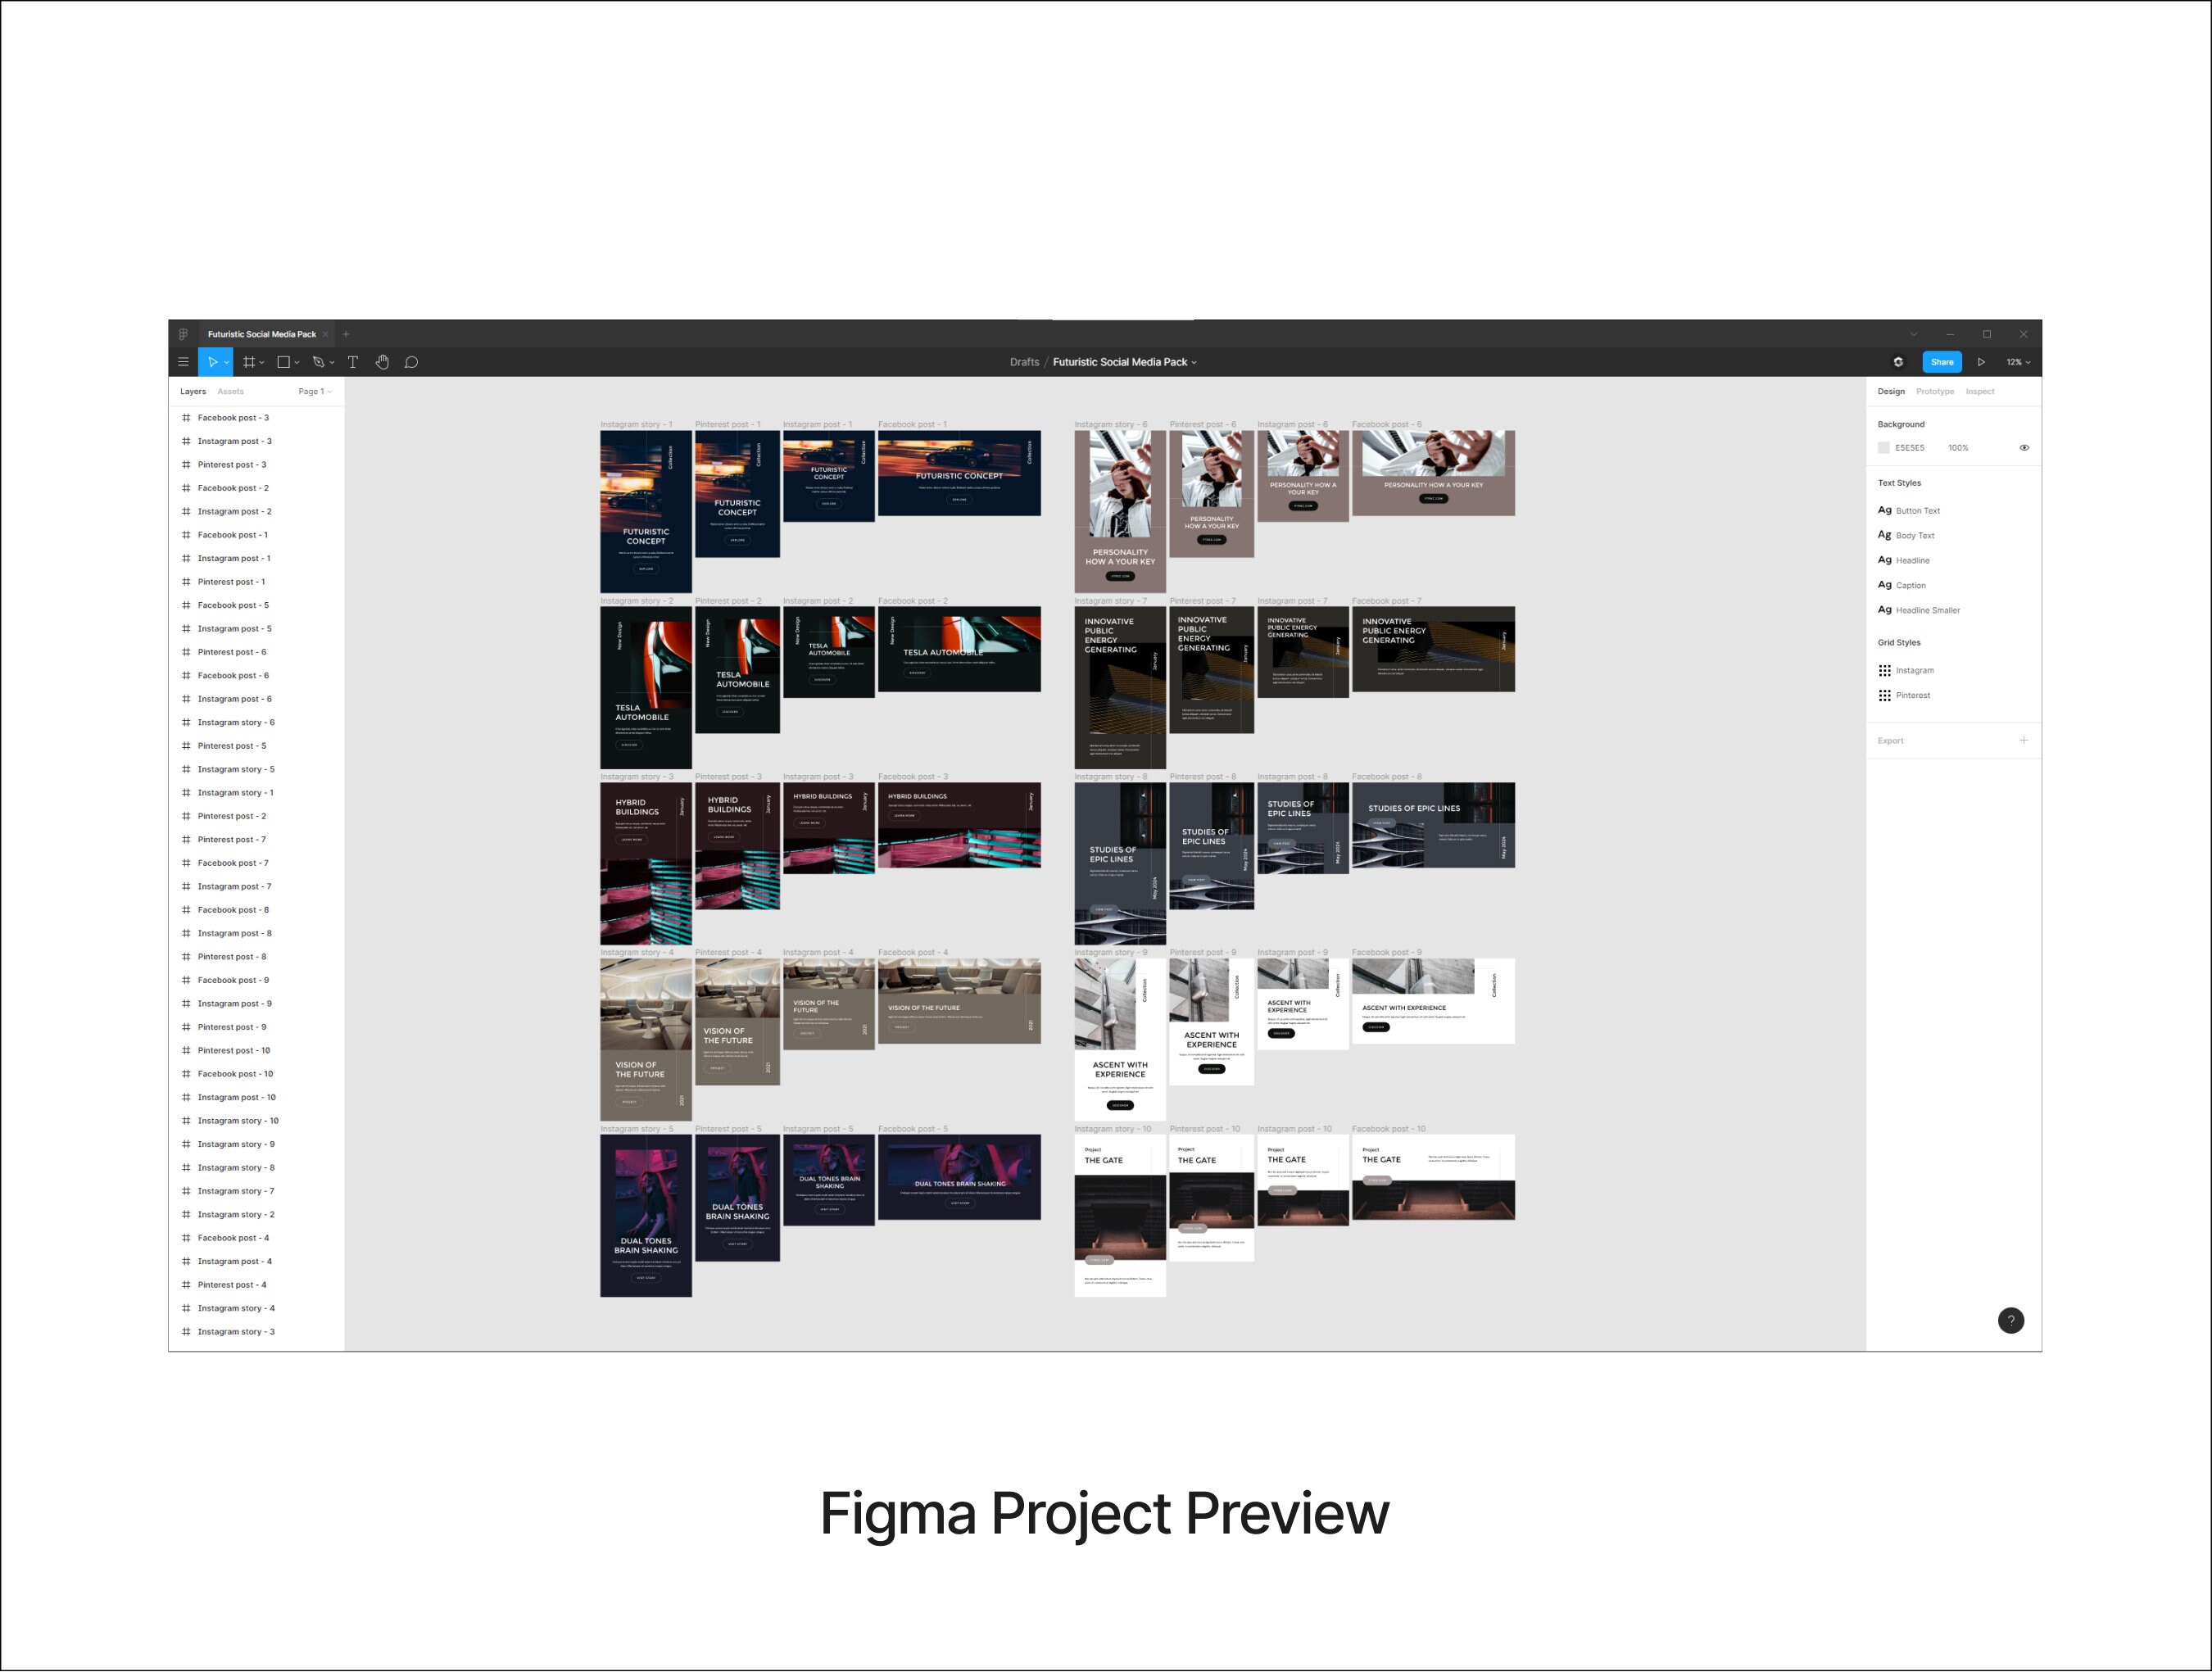The height and width of the screenshot is (1672, 2212).
Task: Select the Hand tool
Action: [382, 362]
